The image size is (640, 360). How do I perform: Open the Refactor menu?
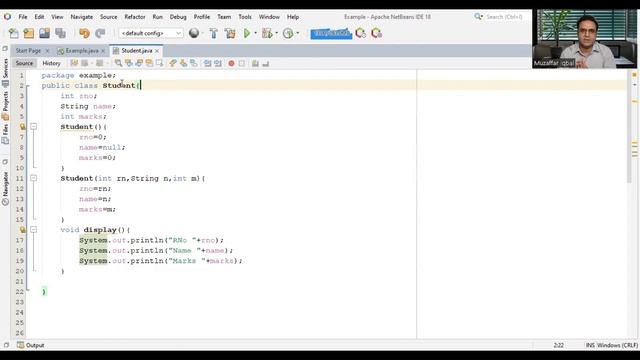pyautogui.click(x=135, y=17)
